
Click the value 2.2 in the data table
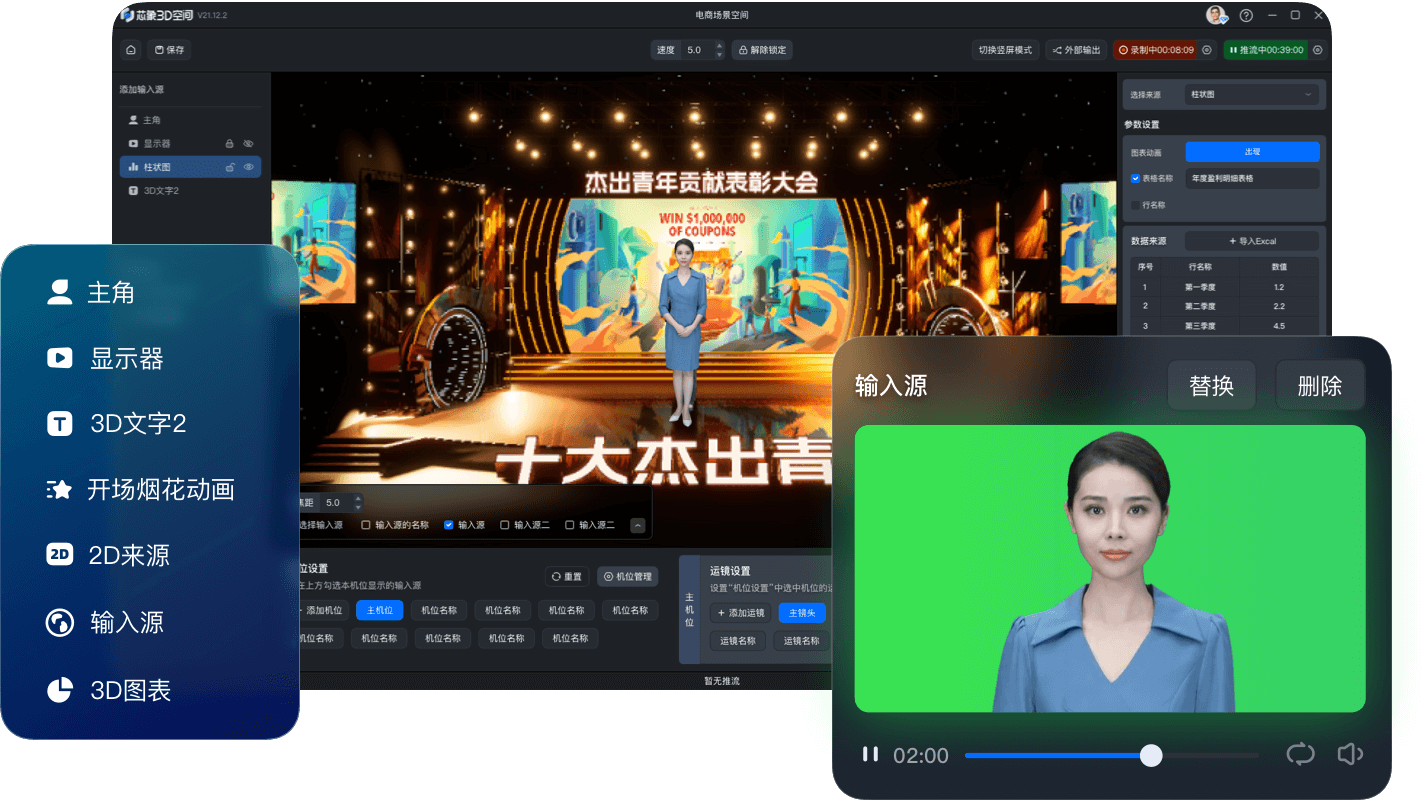coord(1279,306)
